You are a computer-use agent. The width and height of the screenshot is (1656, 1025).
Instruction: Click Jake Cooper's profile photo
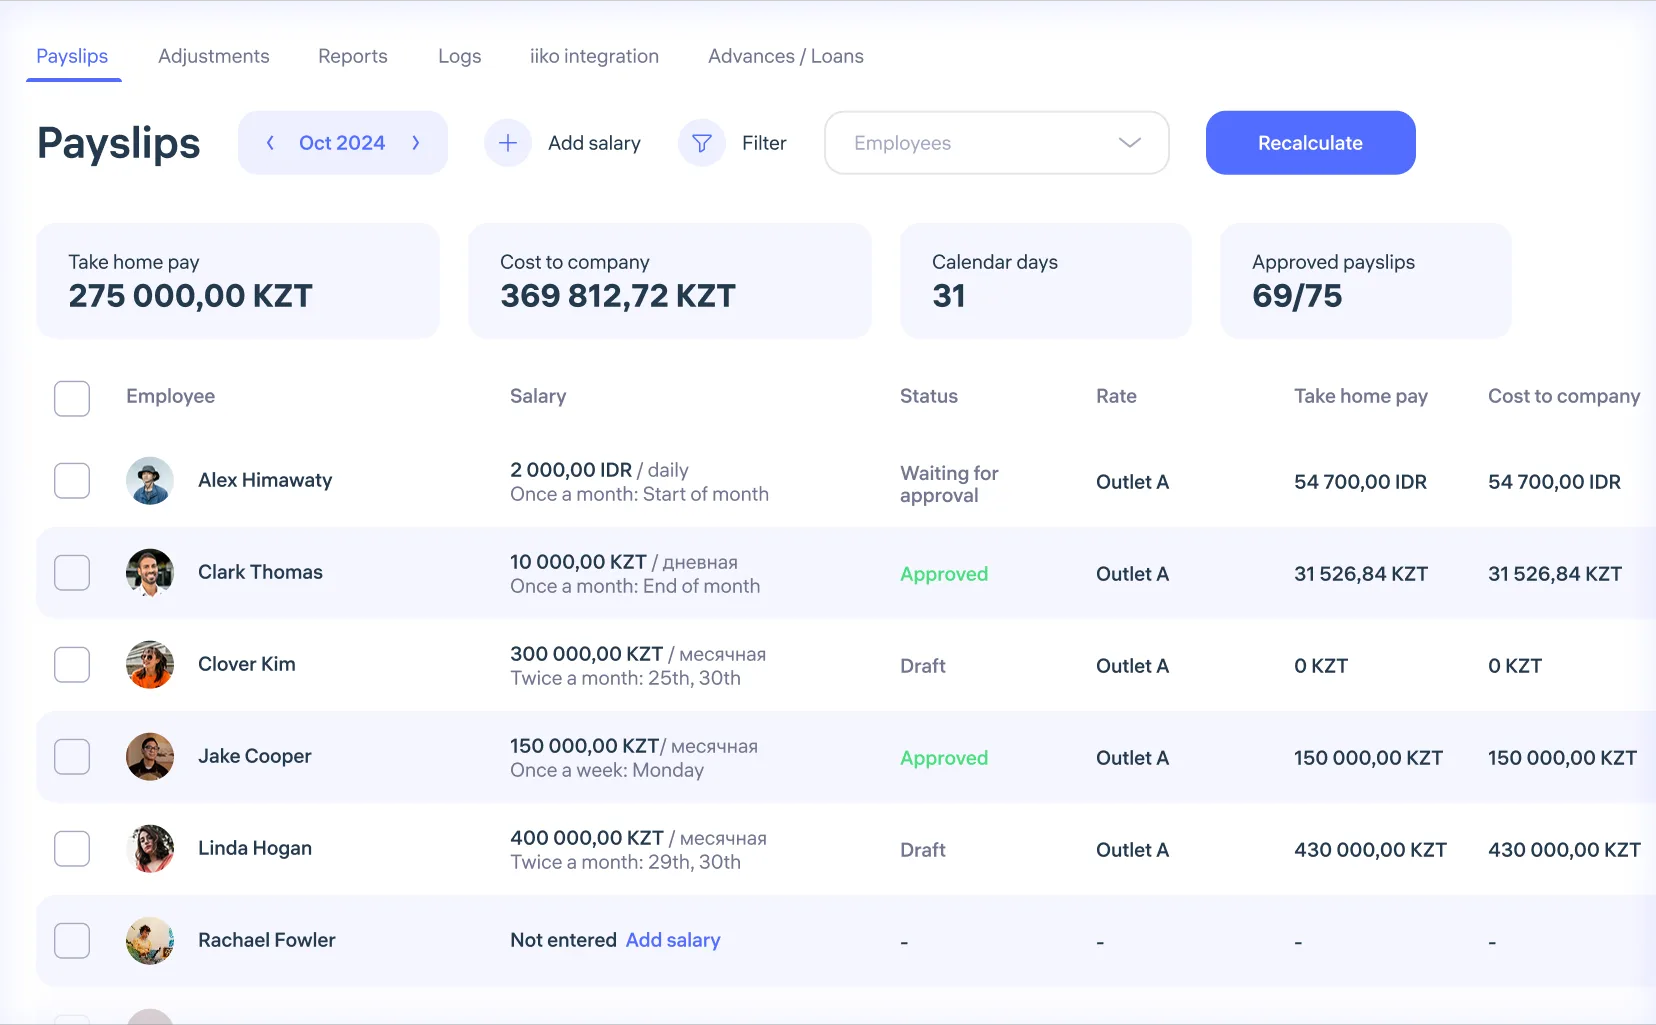point(150,757)
